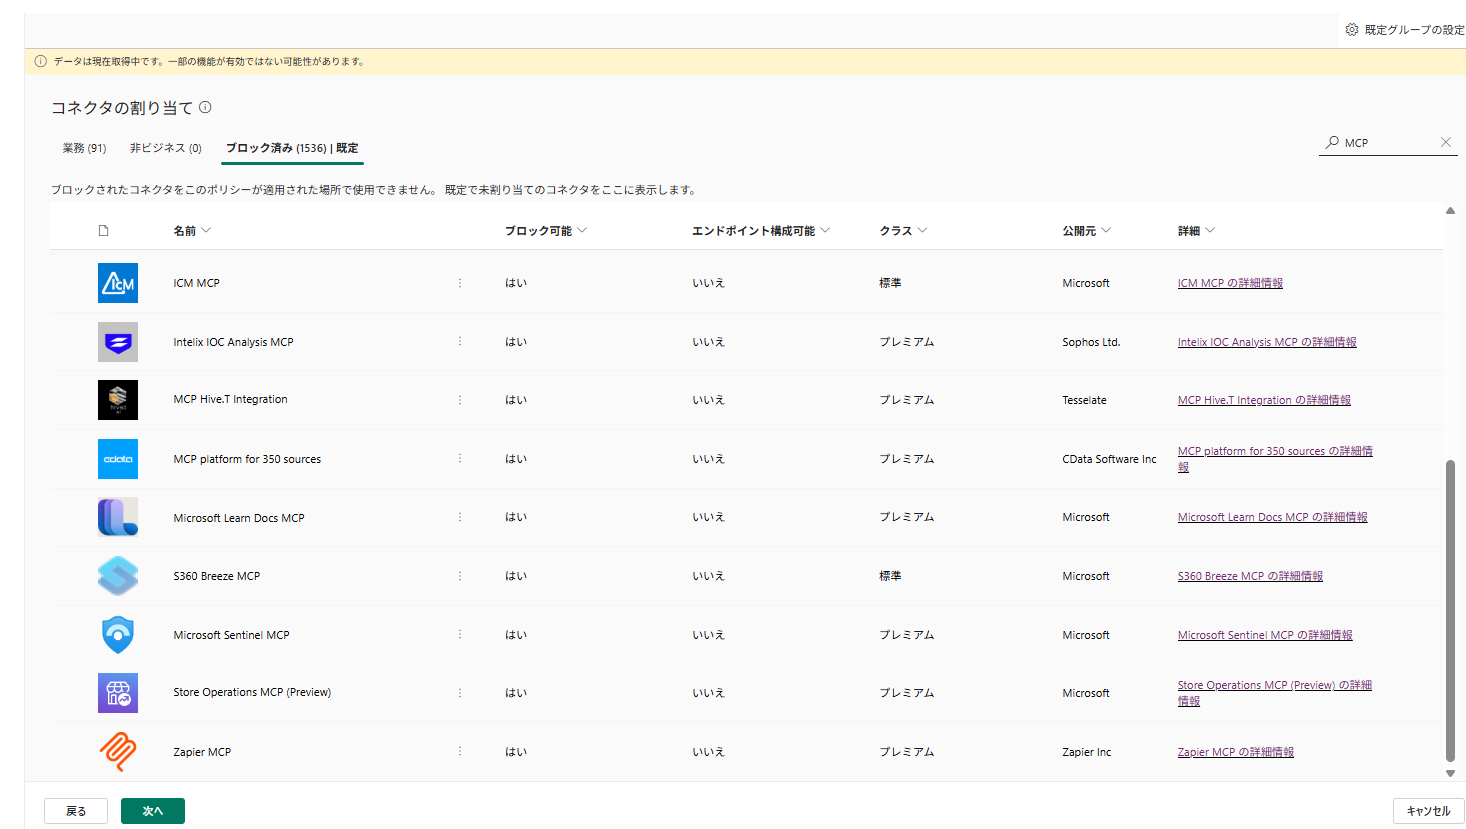This screenshot has width=1466, height=829.
Task: Select the ICM MCP row name
Action: [x=196, y=283]
